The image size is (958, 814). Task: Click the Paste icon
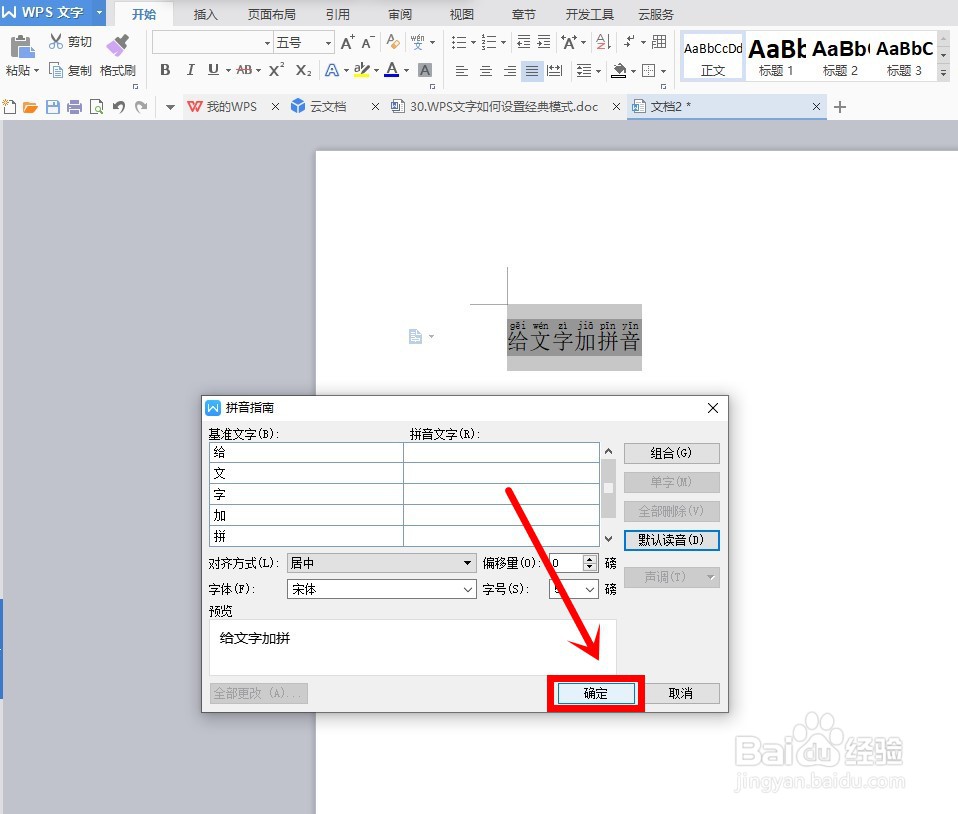pyautogui.click(x=21, y=48)
